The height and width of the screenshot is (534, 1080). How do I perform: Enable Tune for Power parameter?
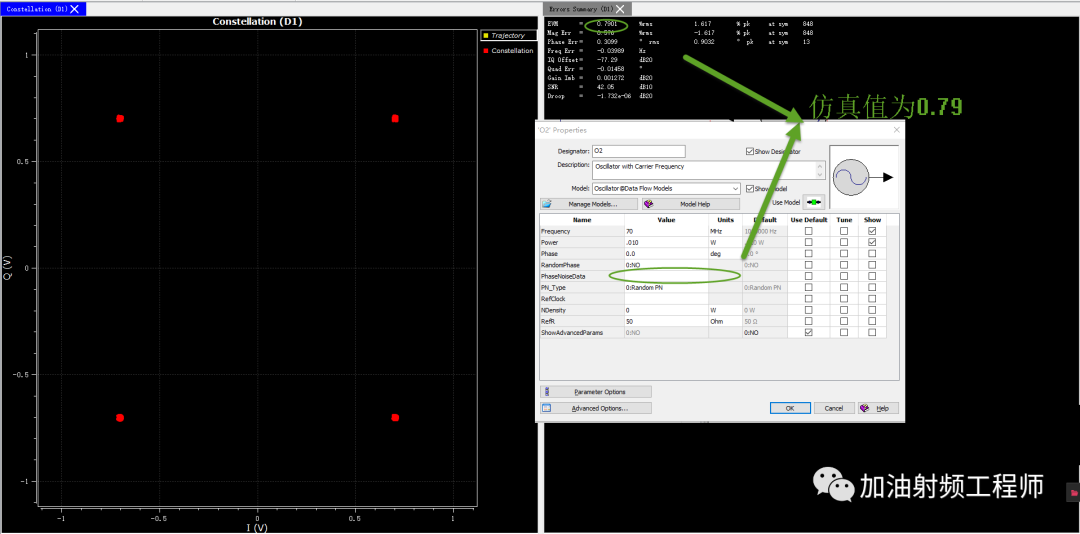[844, 243]
